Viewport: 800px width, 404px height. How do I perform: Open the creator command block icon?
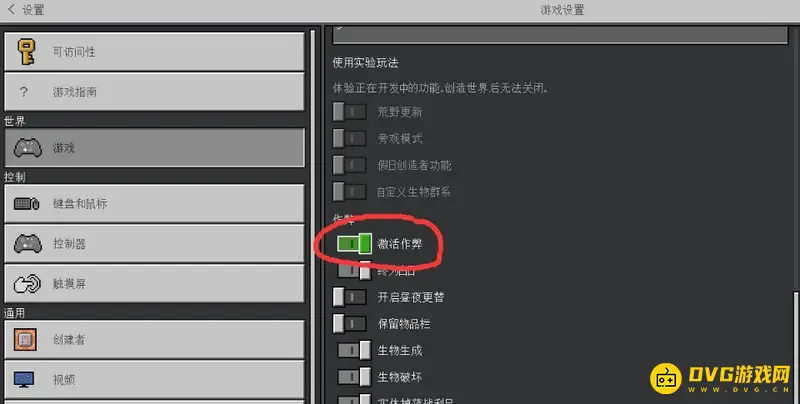click(25, 340)
